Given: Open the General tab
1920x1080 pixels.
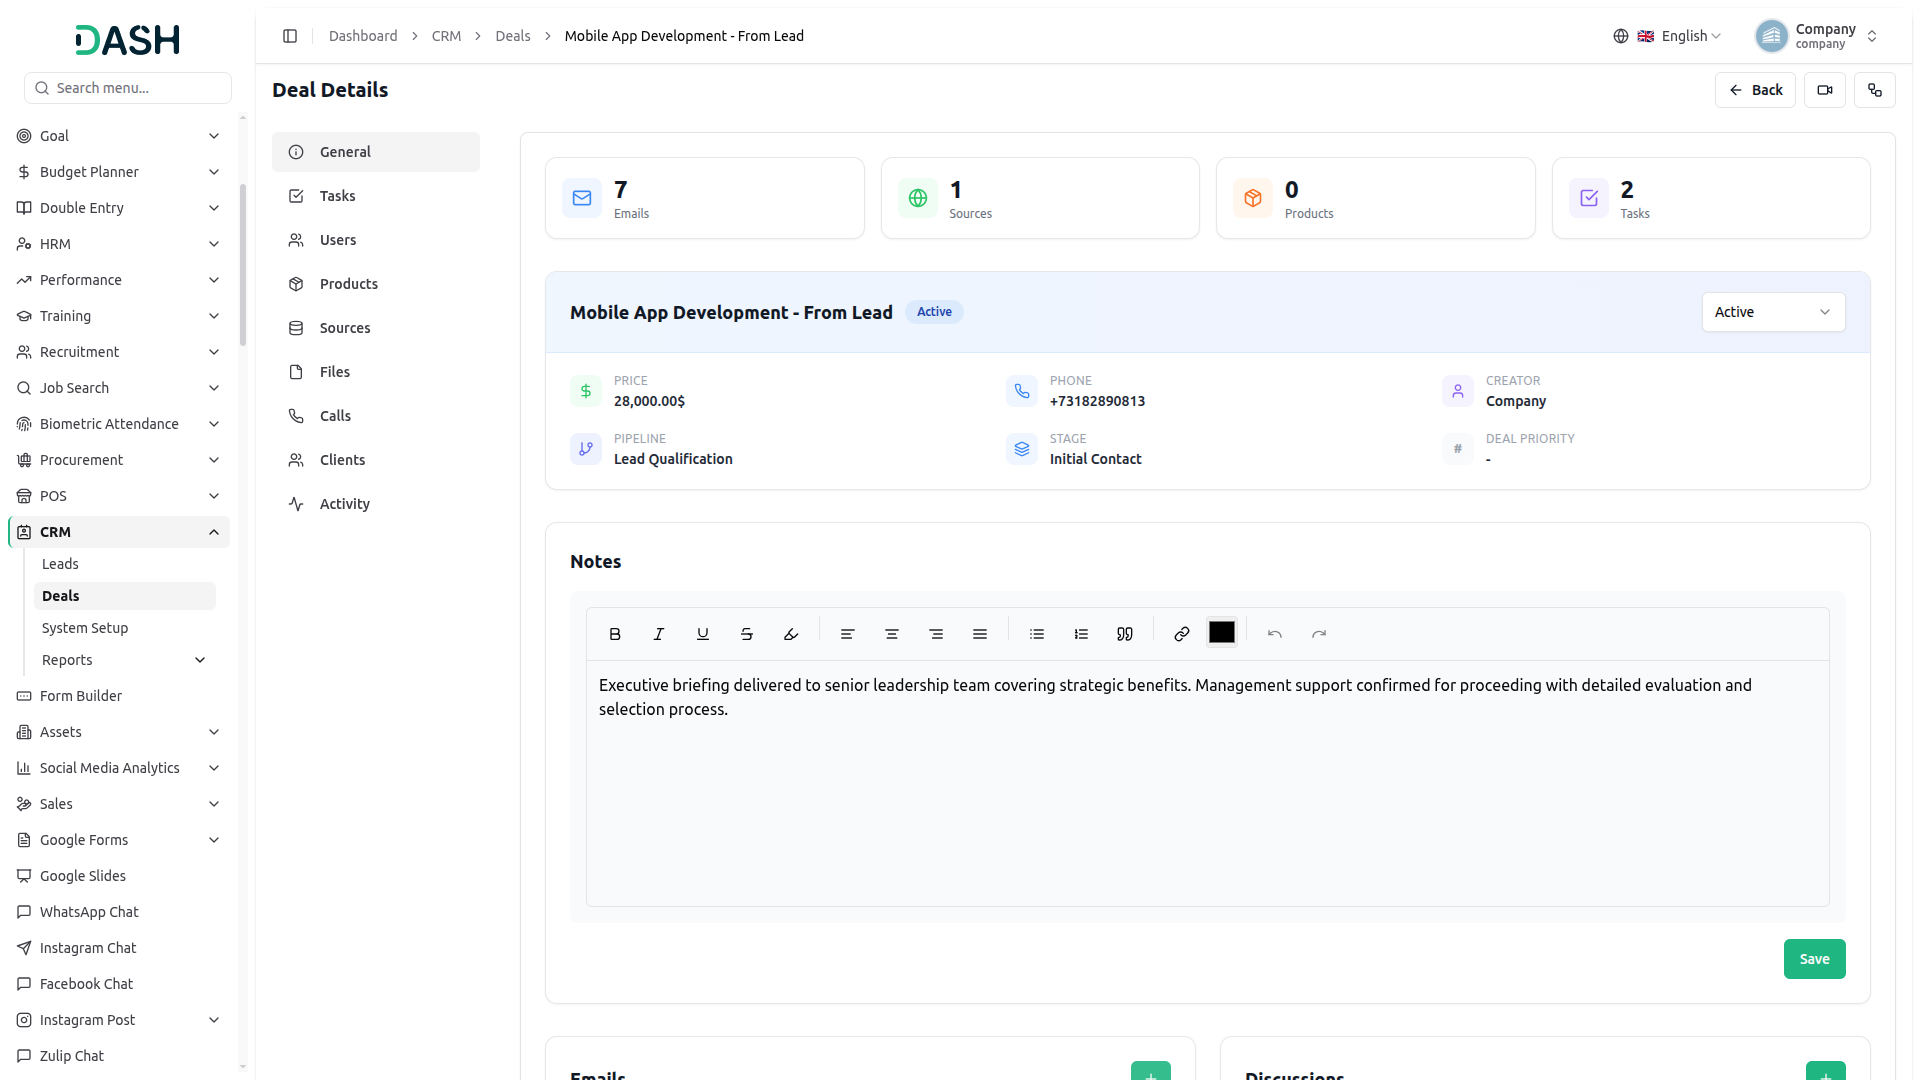Looking at the screenshot, I should 376,152.
